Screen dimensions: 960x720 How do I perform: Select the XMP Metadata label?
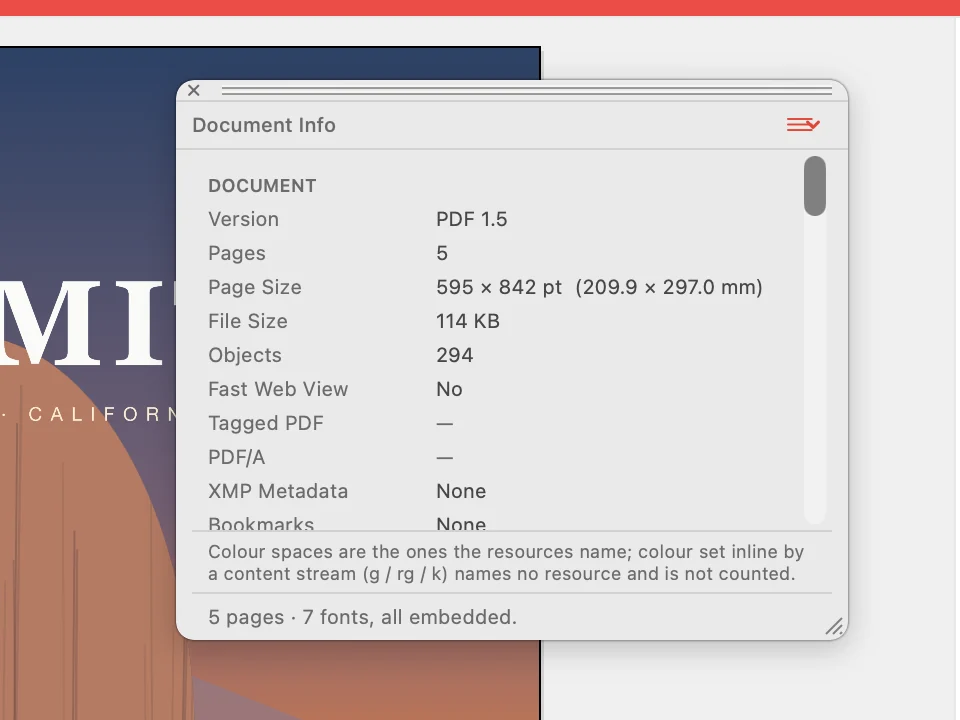tap(278, 491)
